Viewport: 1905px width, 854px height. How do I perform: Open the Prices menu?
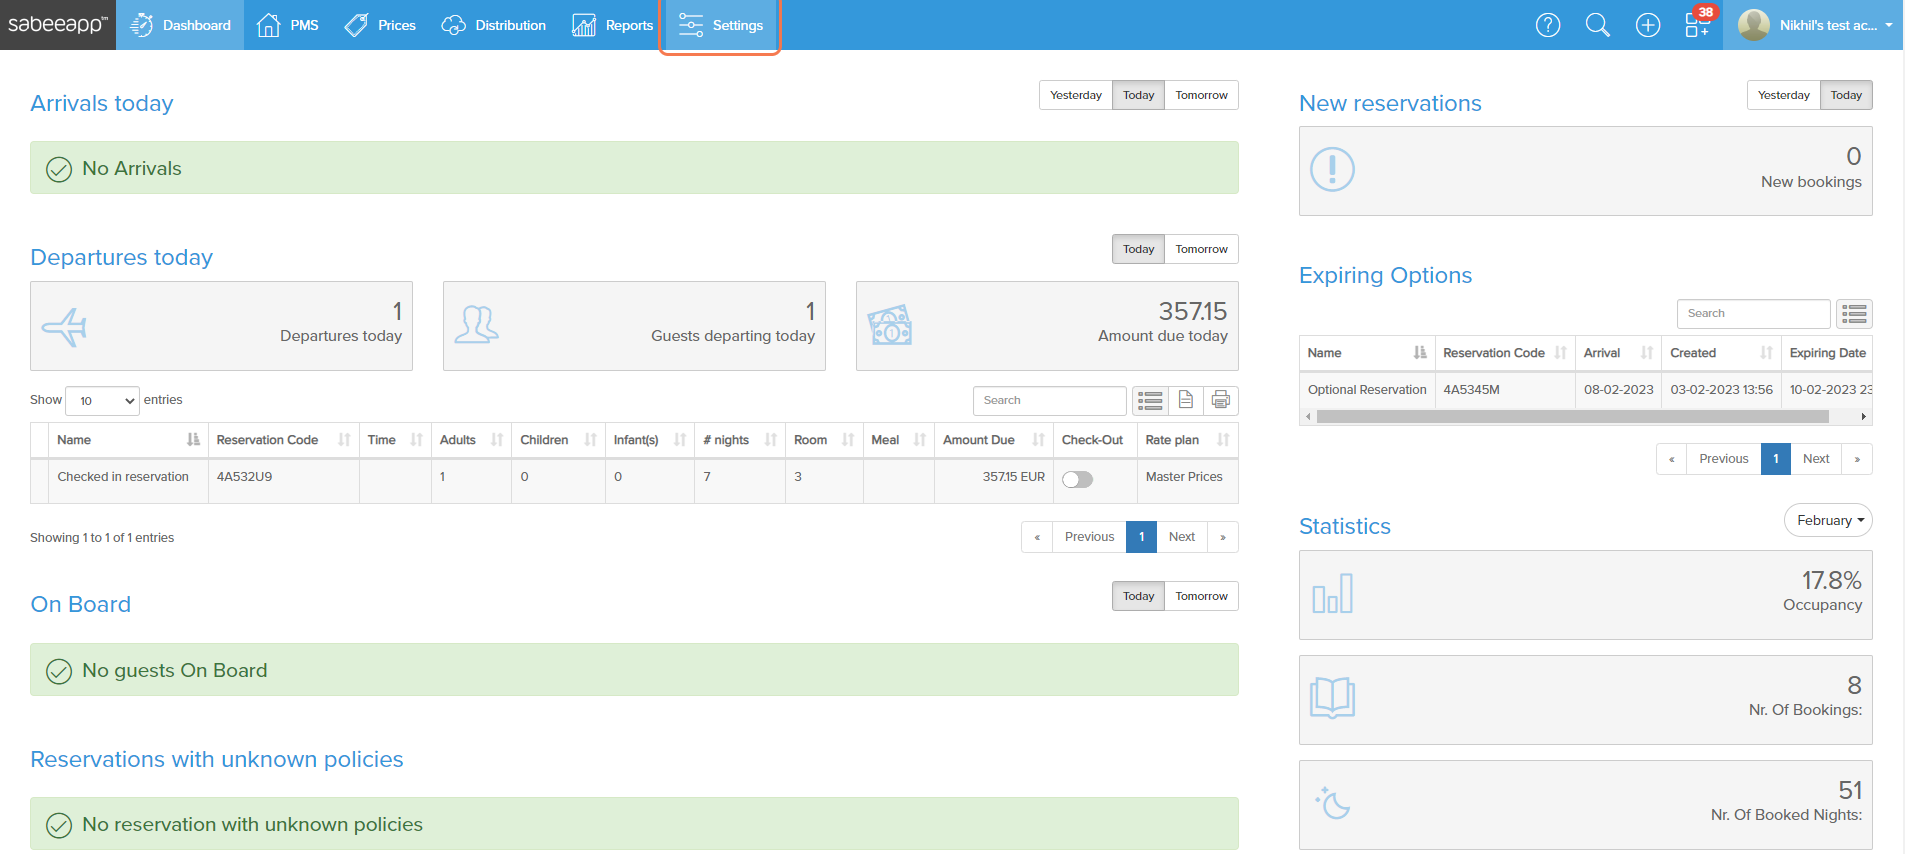tap(380, 25)
